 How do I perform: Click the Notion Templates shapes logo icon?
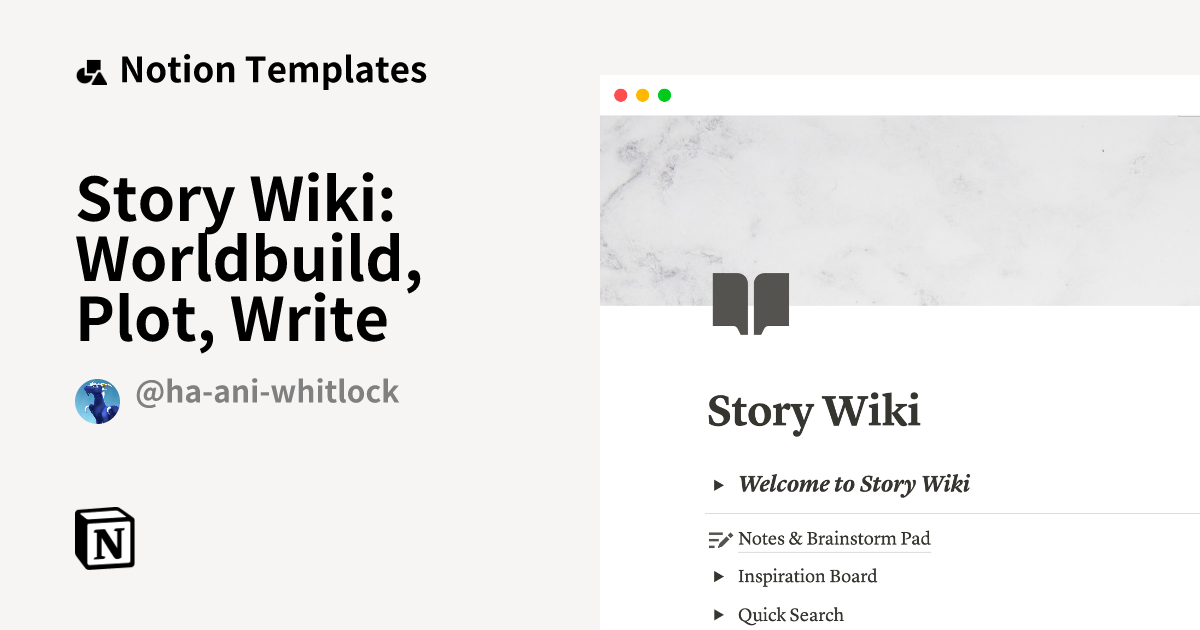[91, 71]
